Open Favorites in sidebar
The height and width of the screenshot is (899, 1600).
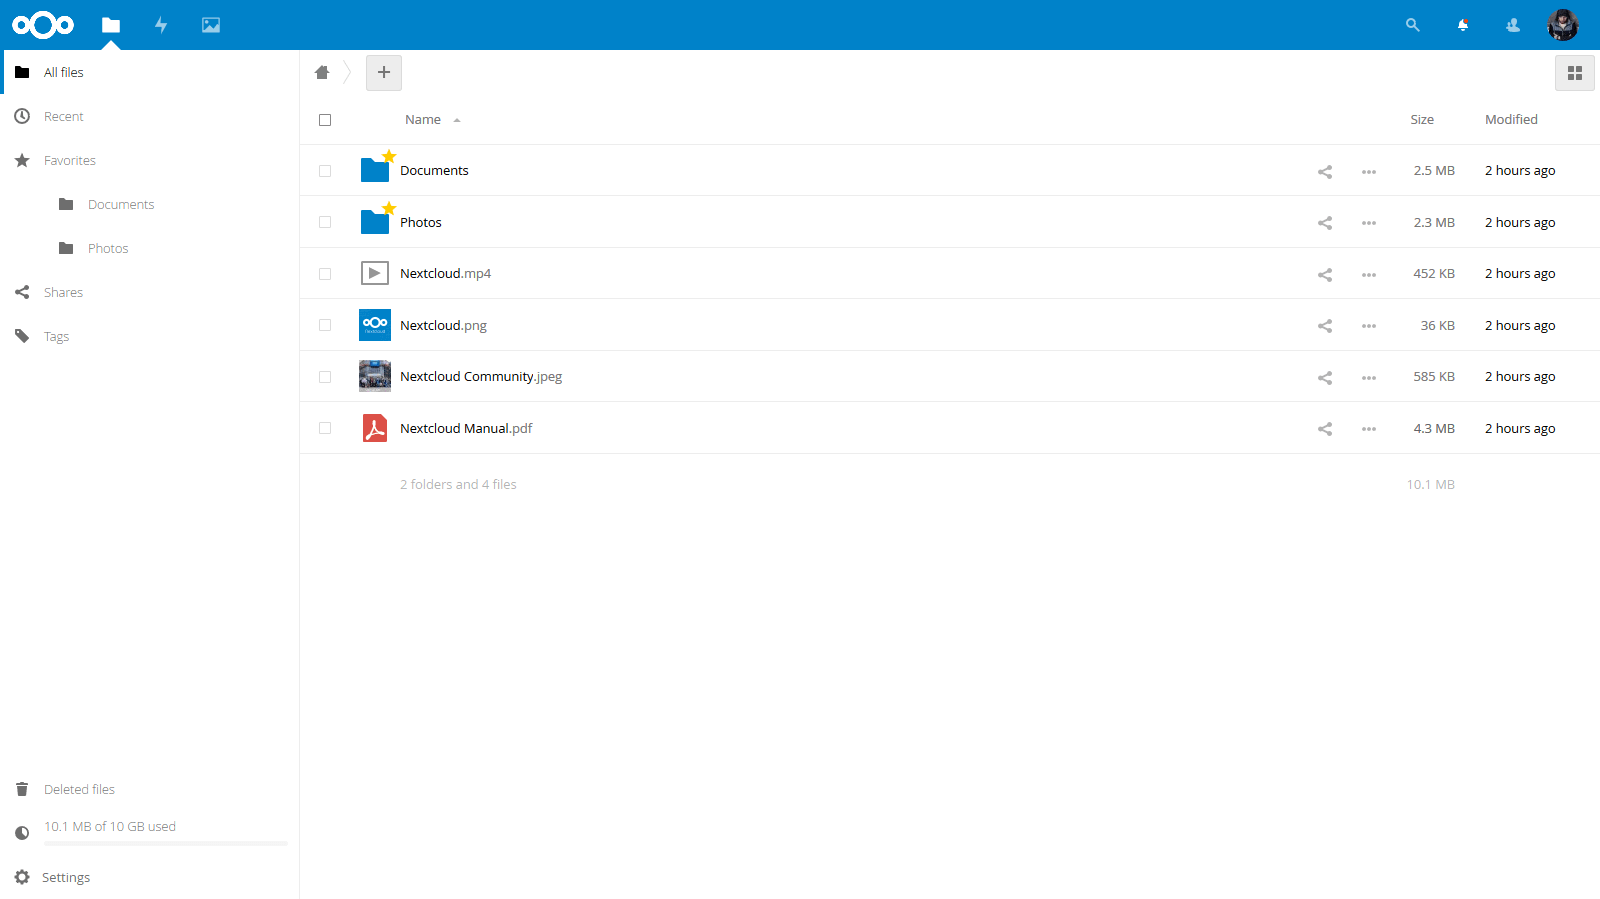150,160
